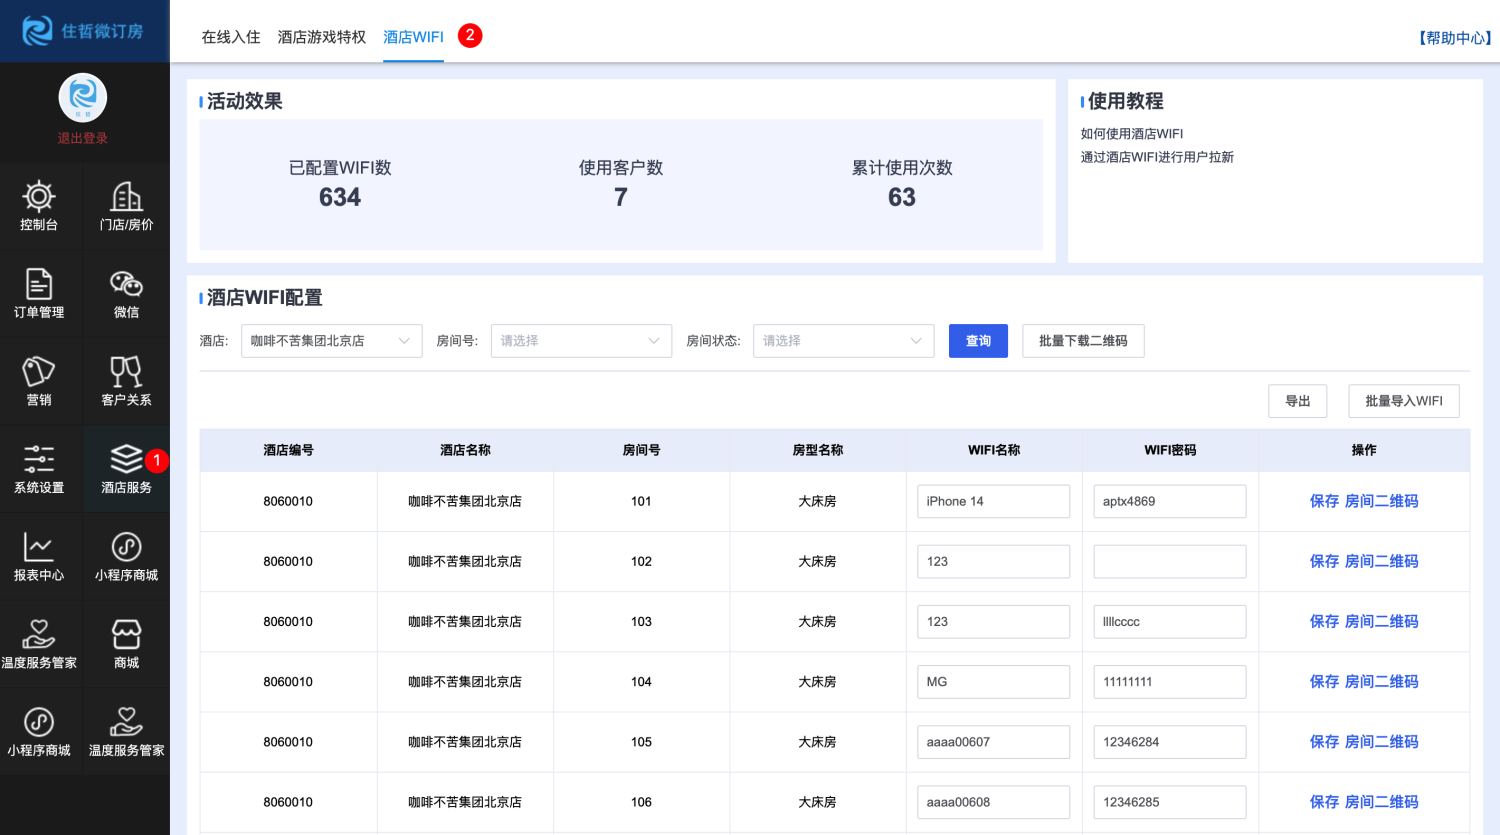
Task: Click room number cell 103
Action: click(641, 621)
